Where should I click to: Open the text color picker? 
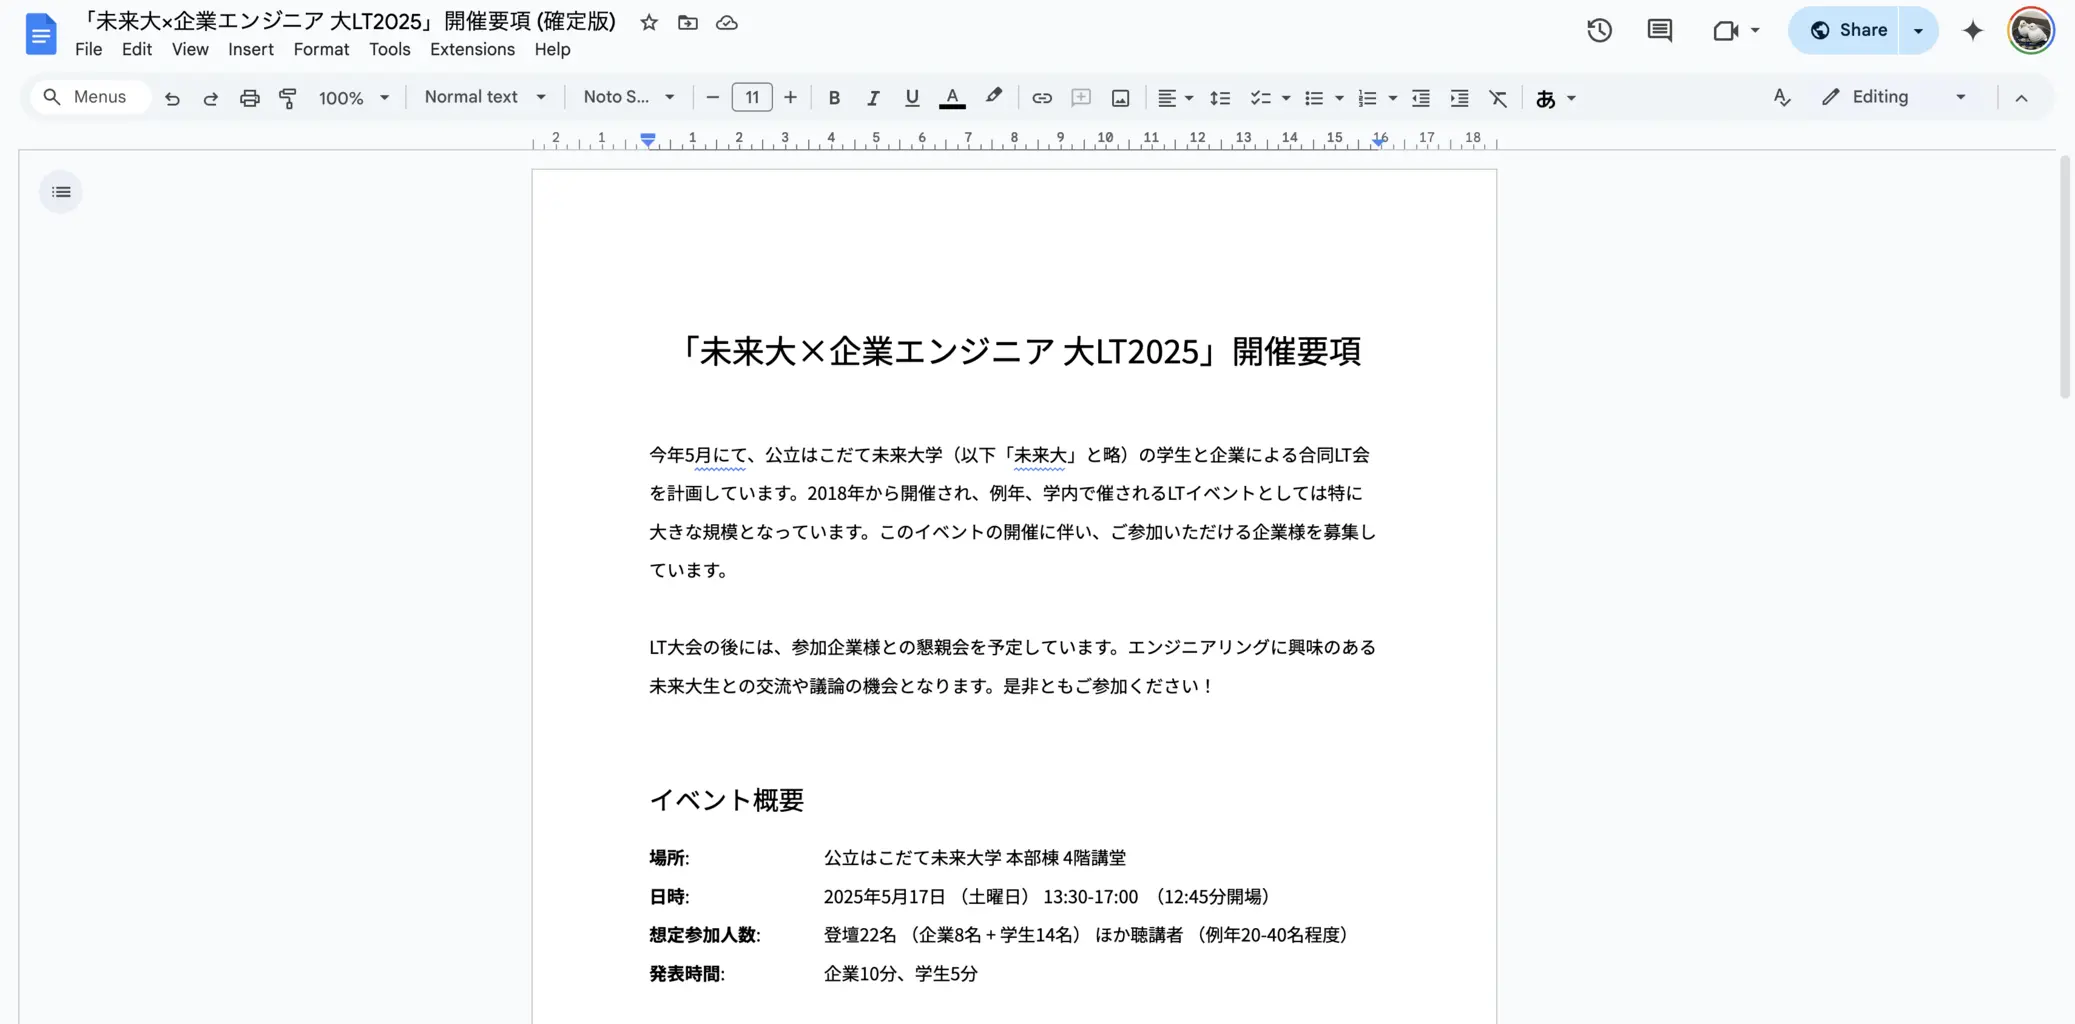(952, 98)
